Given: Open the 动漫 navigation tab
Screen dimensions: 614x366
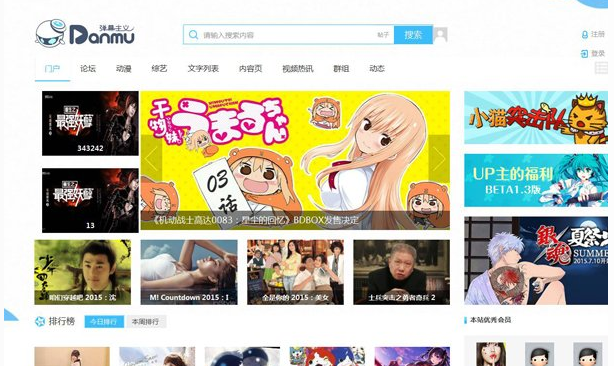Looking at the screenshot, I should pyautogui.click(x=124, y=69).
